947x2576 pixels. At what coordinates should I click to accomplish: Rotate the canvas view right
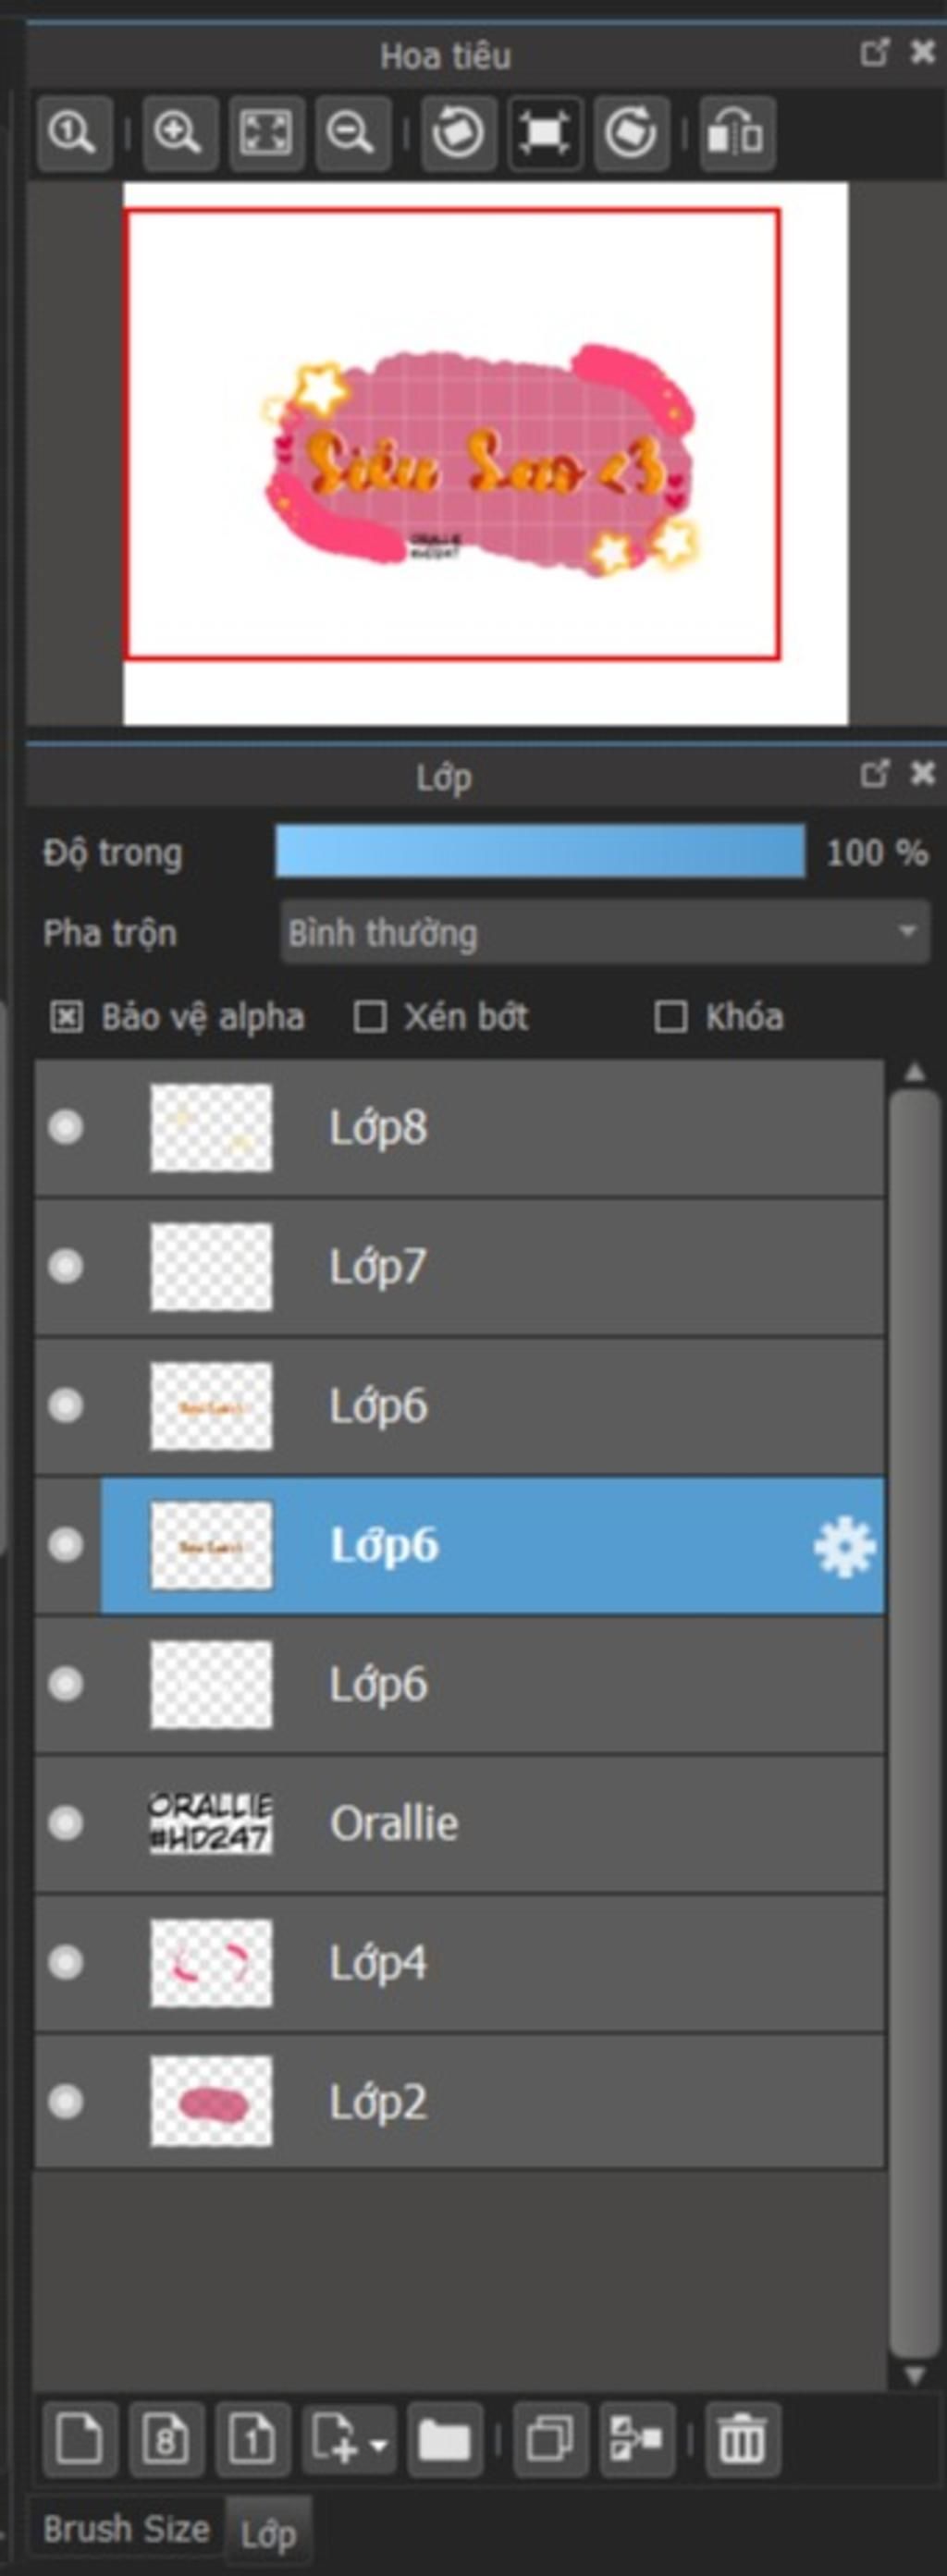pyautogui.click(x=631, y=134)
